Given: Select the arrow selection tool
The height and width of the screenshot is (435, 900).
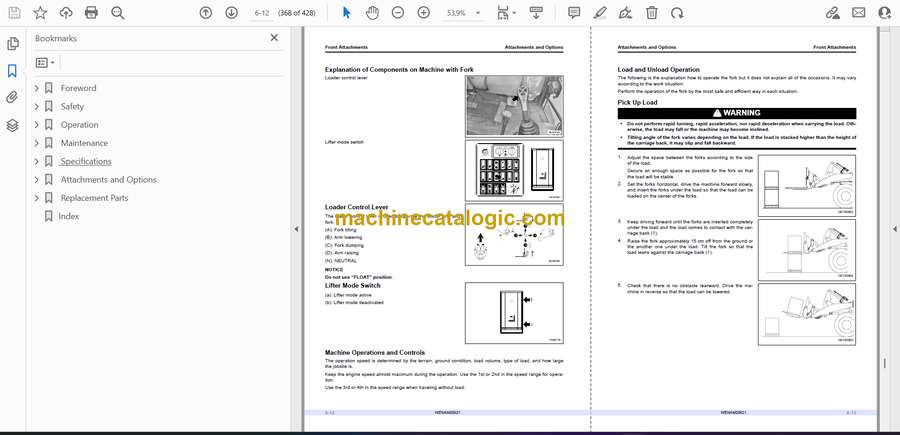Looking at the screenshot, I should coord(347,13).
